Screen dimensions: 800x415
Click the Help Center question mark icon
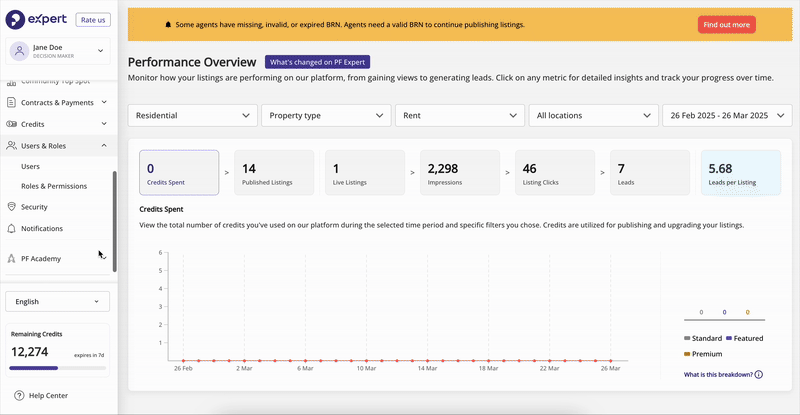tap(19, 395)
